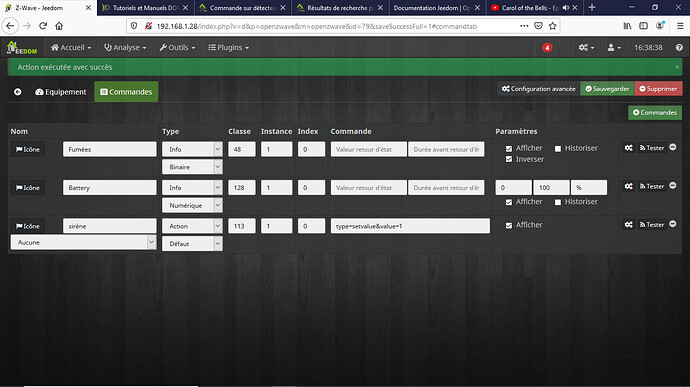The height and width of the screenshot is (387, 690).
Task: Open the Plugins menu
Action: [x=228, y=48]
